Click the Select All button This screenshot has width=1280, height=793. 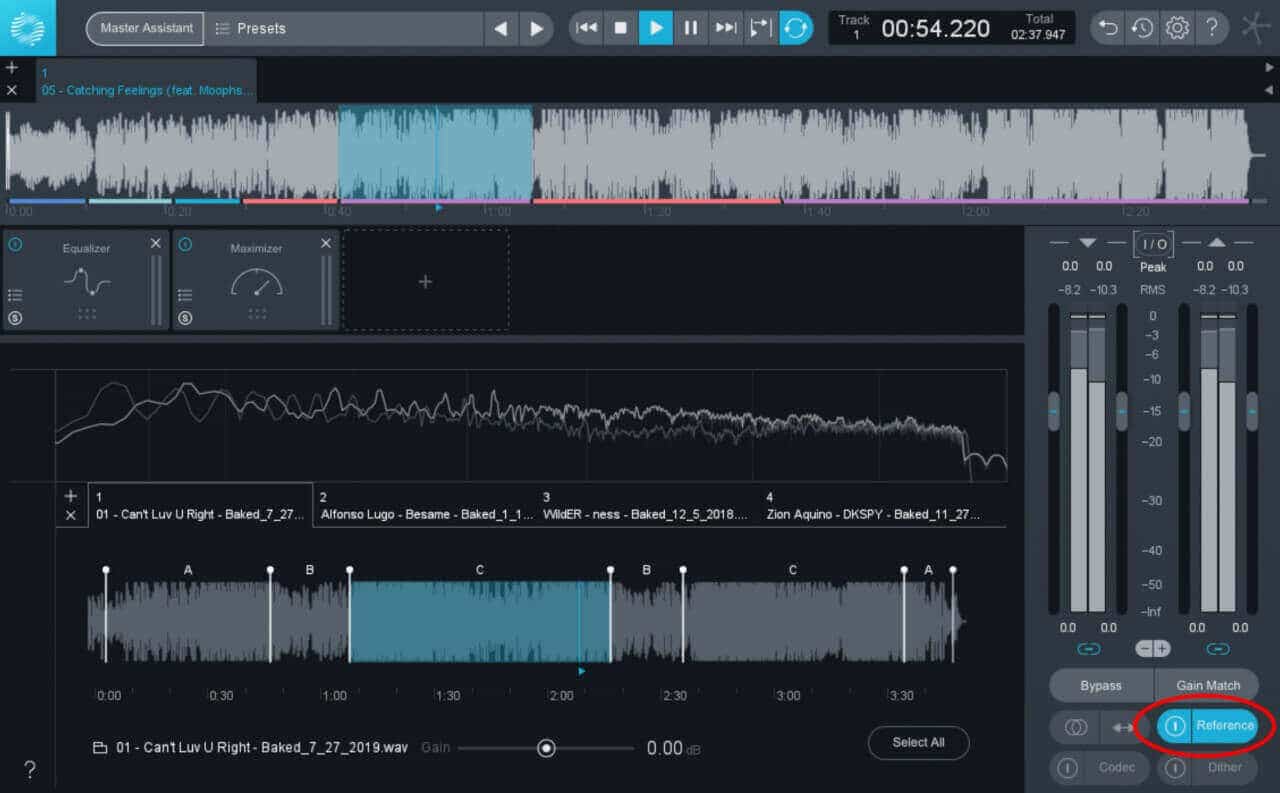point(918,742)
